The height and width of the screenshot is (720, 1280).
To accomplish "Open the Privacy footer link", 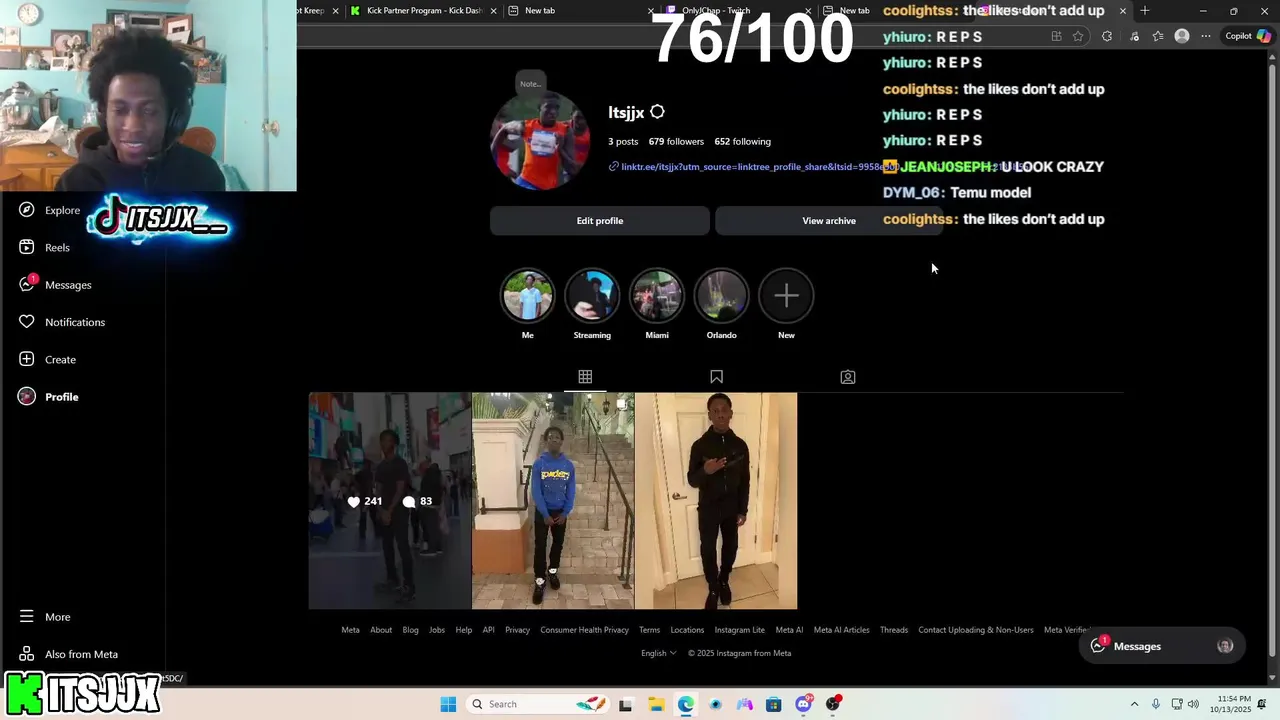I will click(x=517, y=630).
